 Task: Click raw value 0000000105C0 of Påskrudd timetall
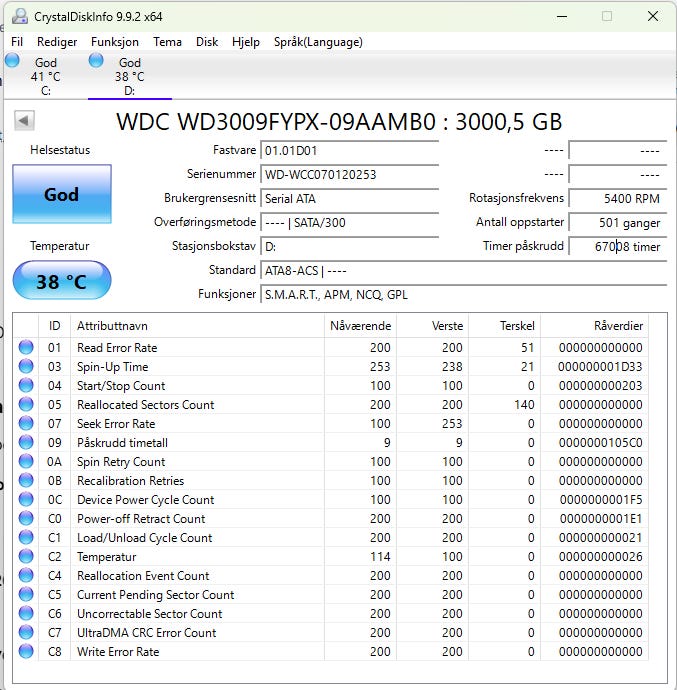point(600,443)
